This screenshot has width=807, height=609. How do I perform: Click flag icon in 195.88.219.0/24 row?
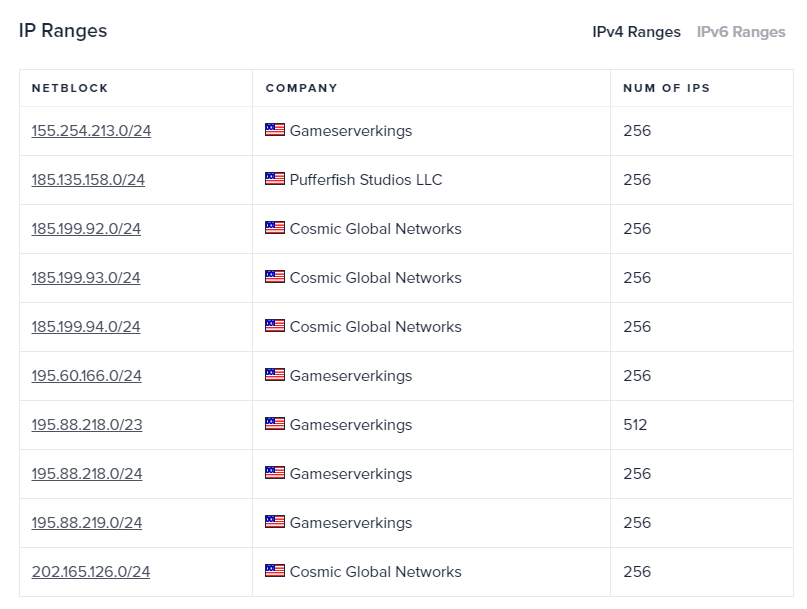point(275,521)
